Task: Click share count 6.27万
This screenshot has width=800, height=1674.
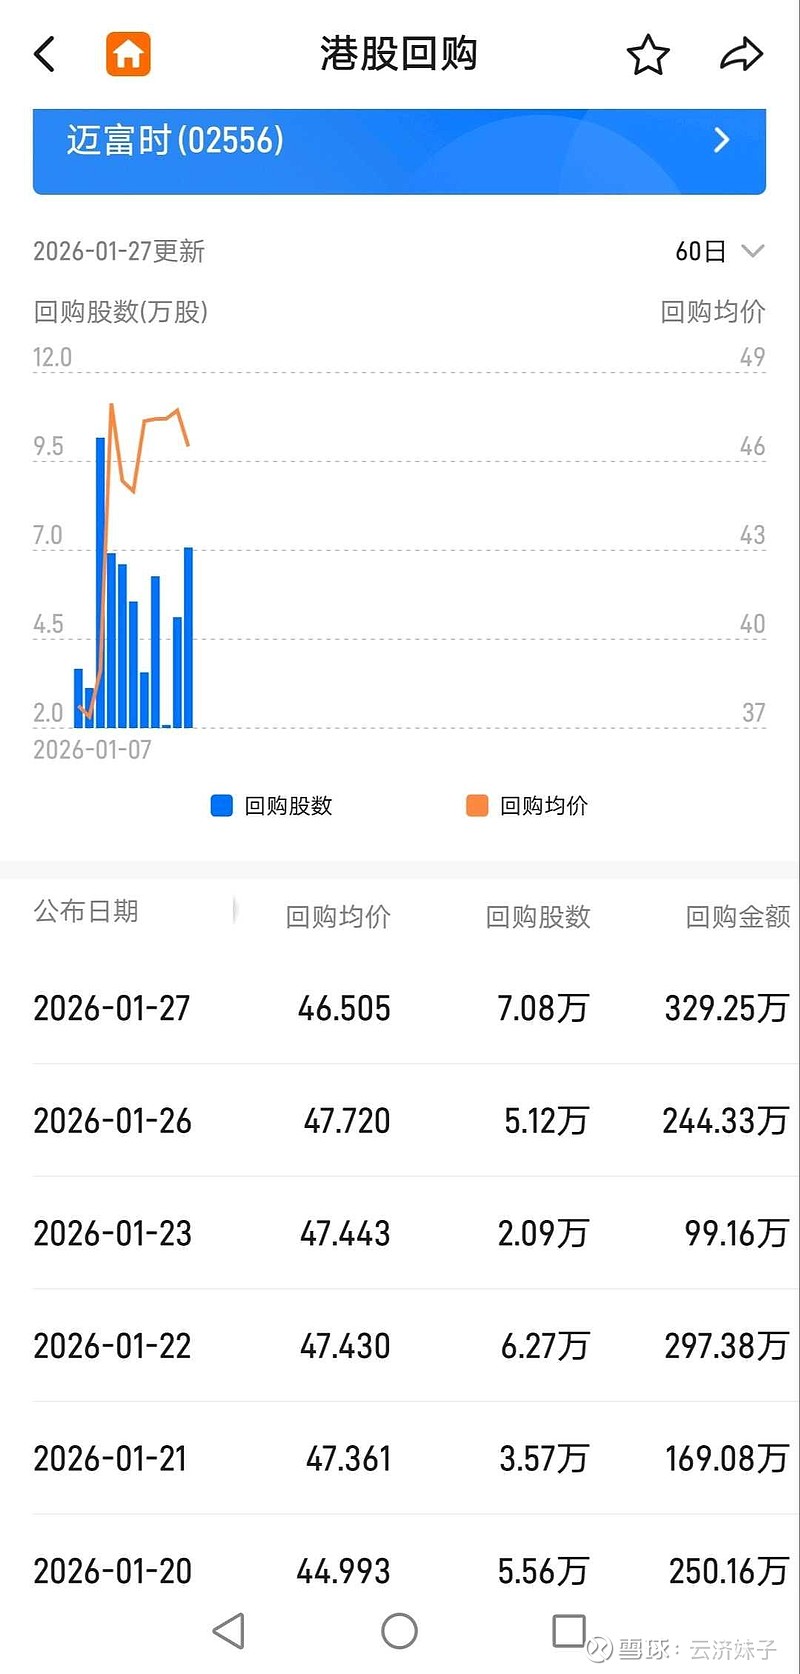Action: (x=545, y=1346)
